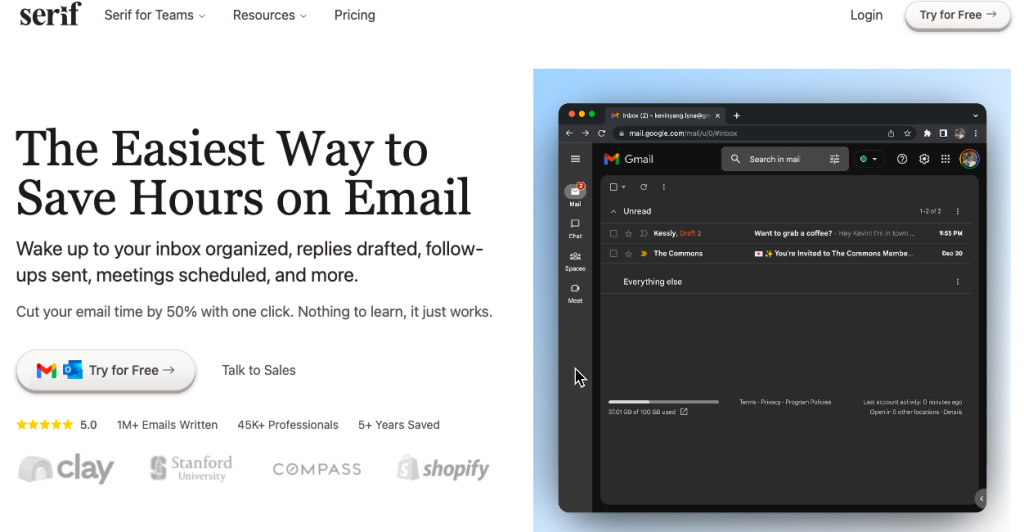Click the Compass logo
Image resolution: width=1024 pixels, height=532 pixels.
(317, 469)
